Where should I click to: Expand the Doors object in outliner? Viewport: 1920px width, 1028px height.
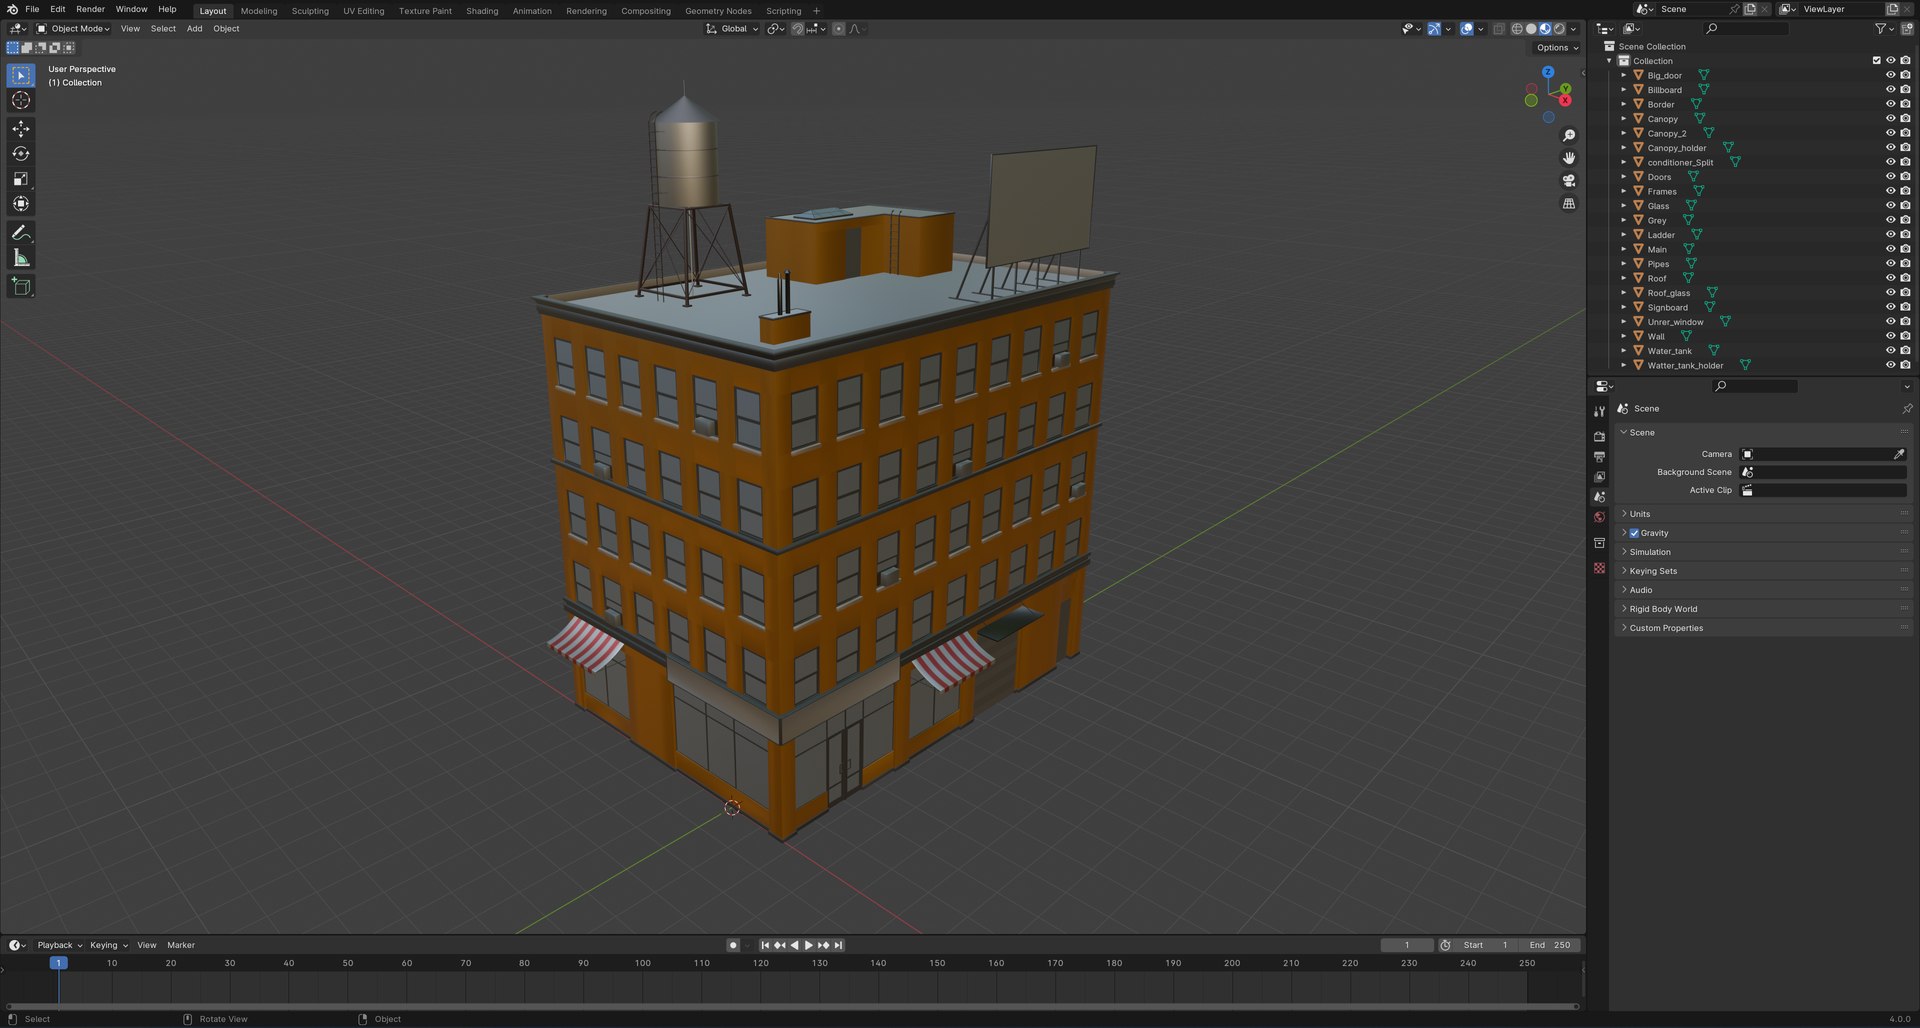(1623, 177)
